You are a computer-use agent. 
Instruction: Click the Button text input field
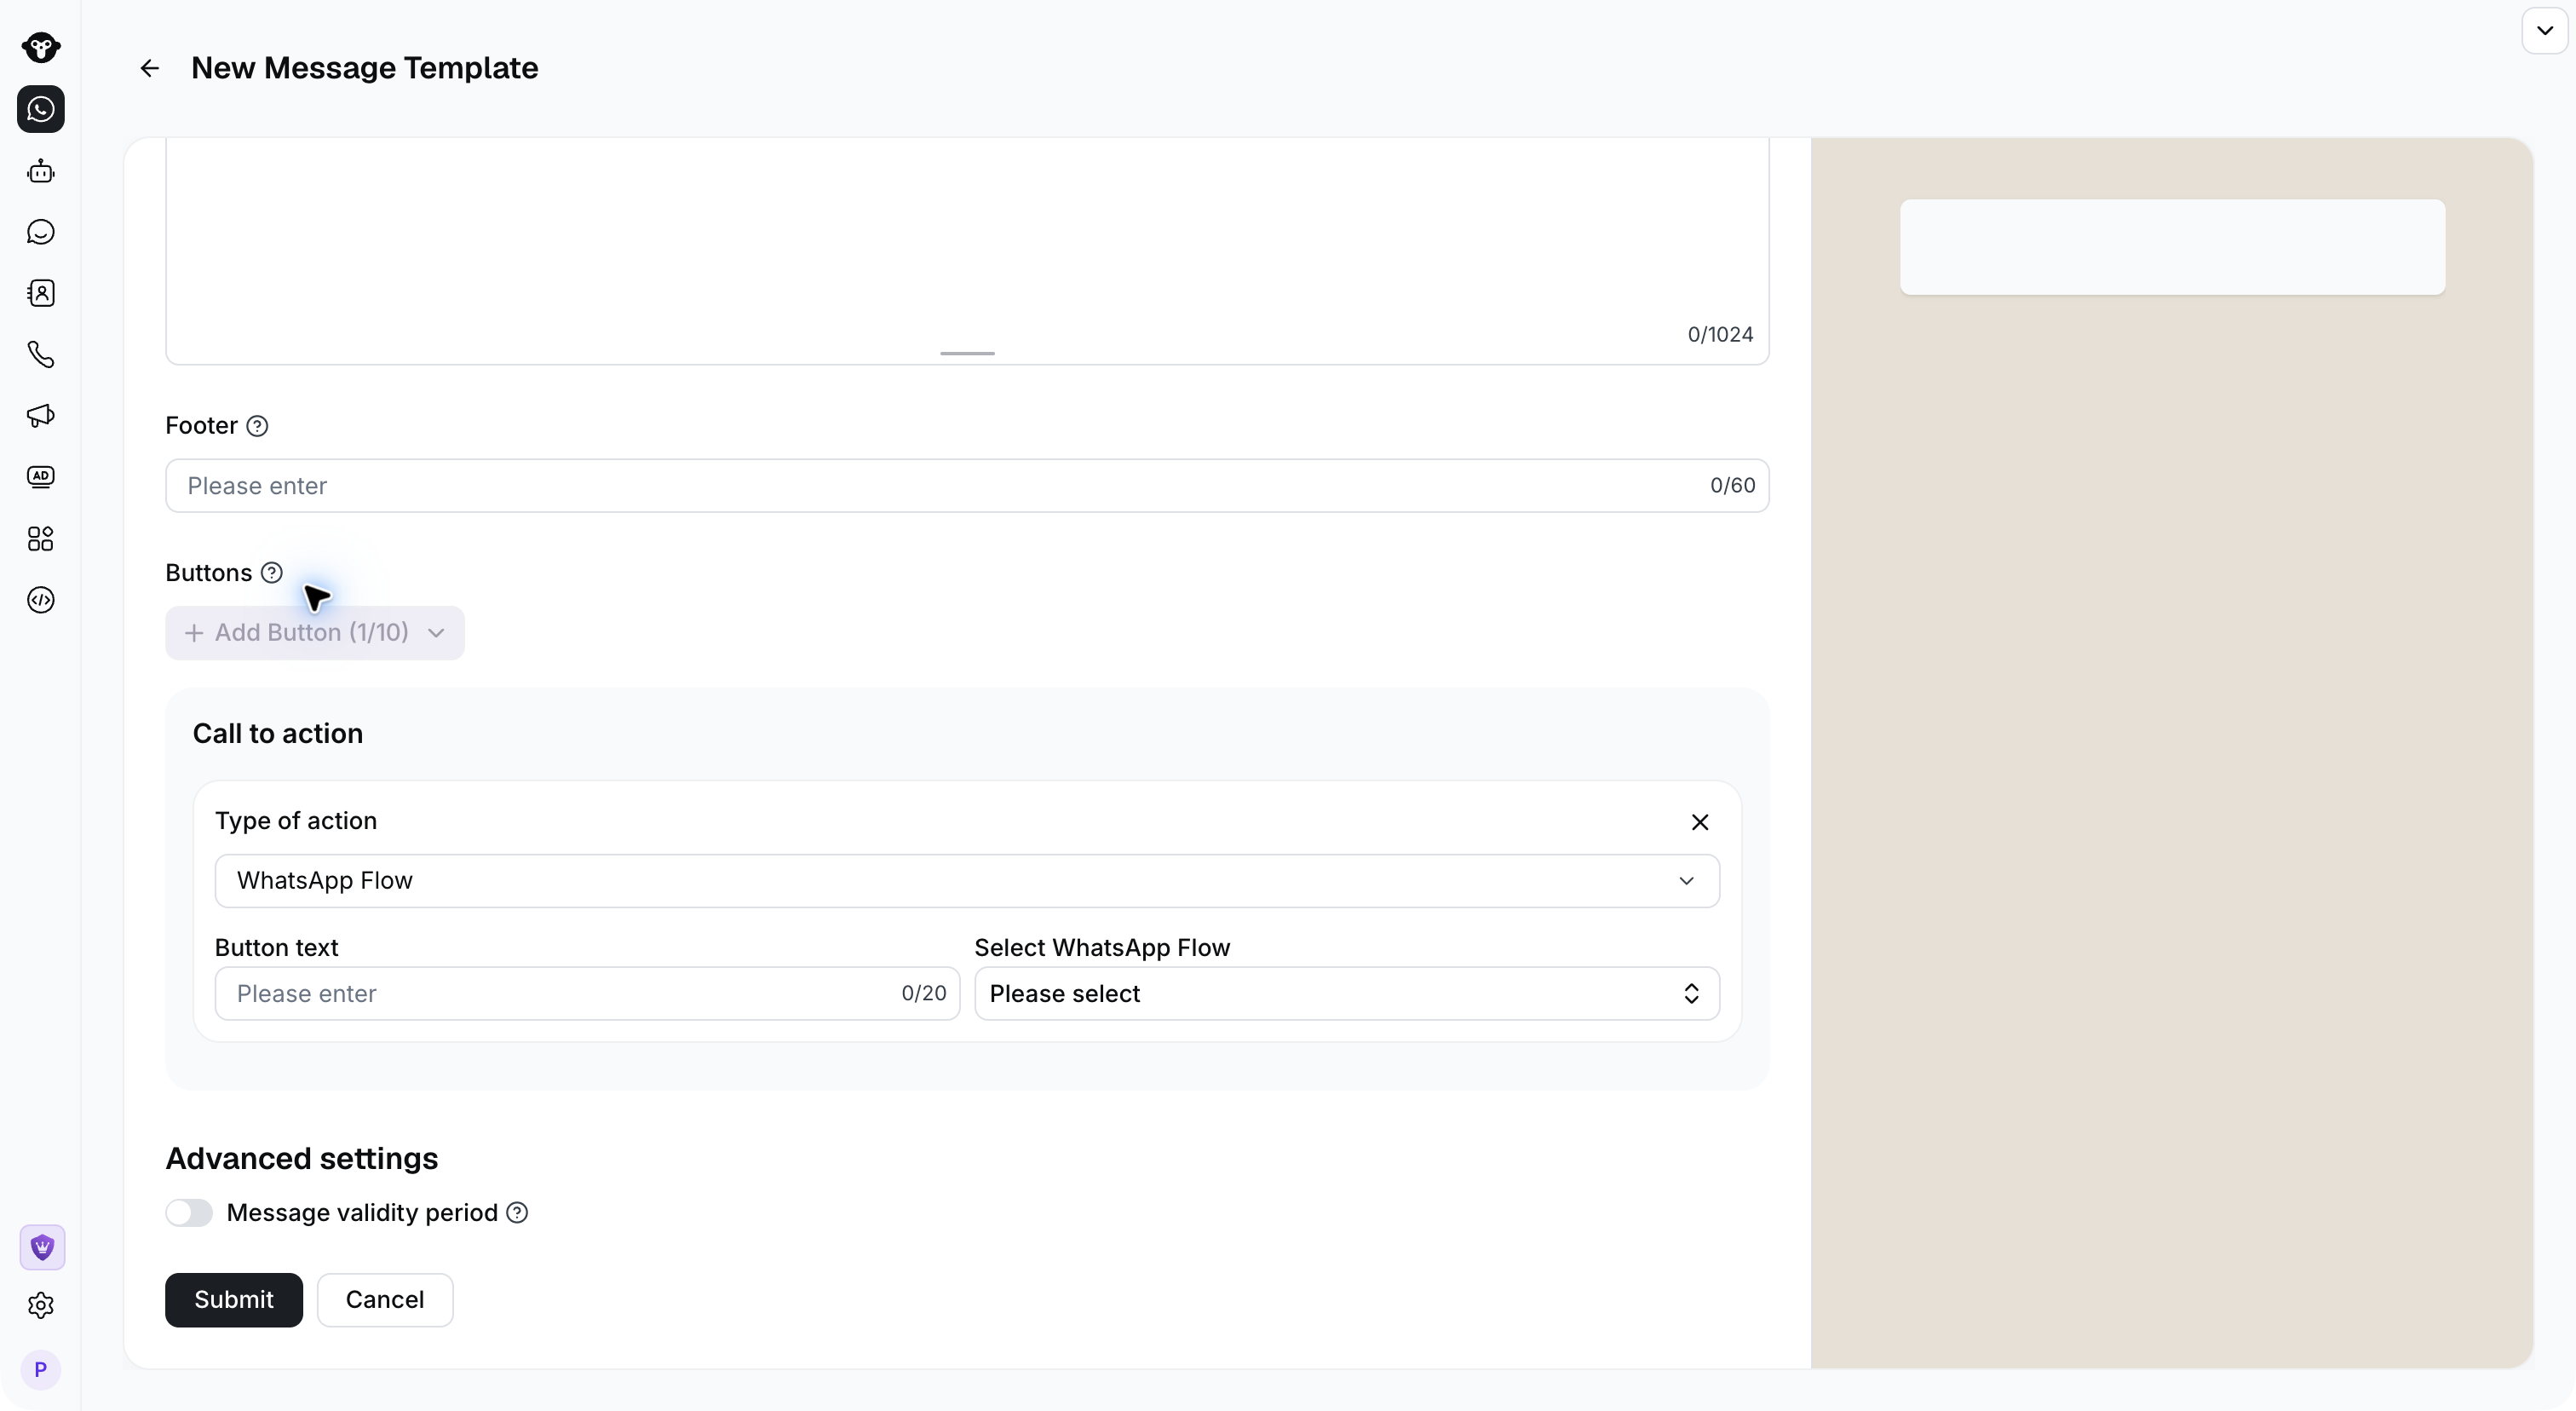[x=587, y=994]
